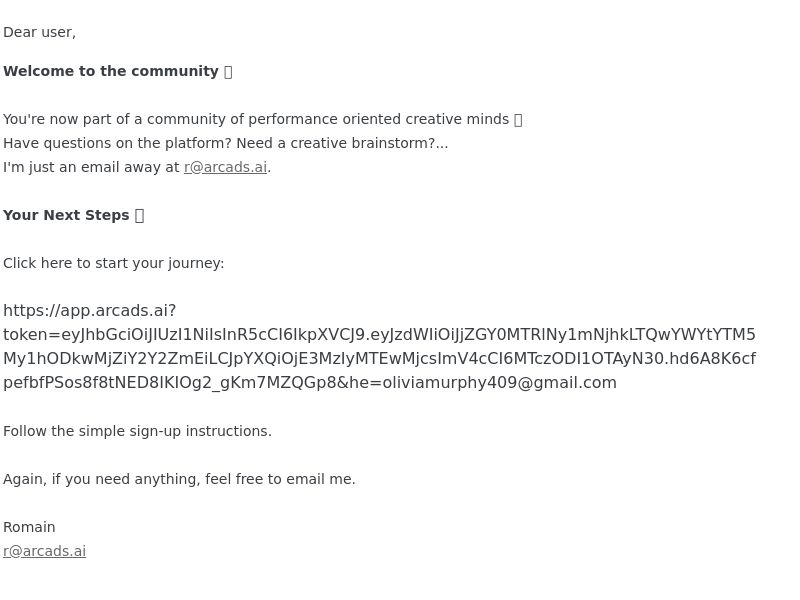
Task: Click the "You're now part of a community" sentence
Action: tap(256, 119)
